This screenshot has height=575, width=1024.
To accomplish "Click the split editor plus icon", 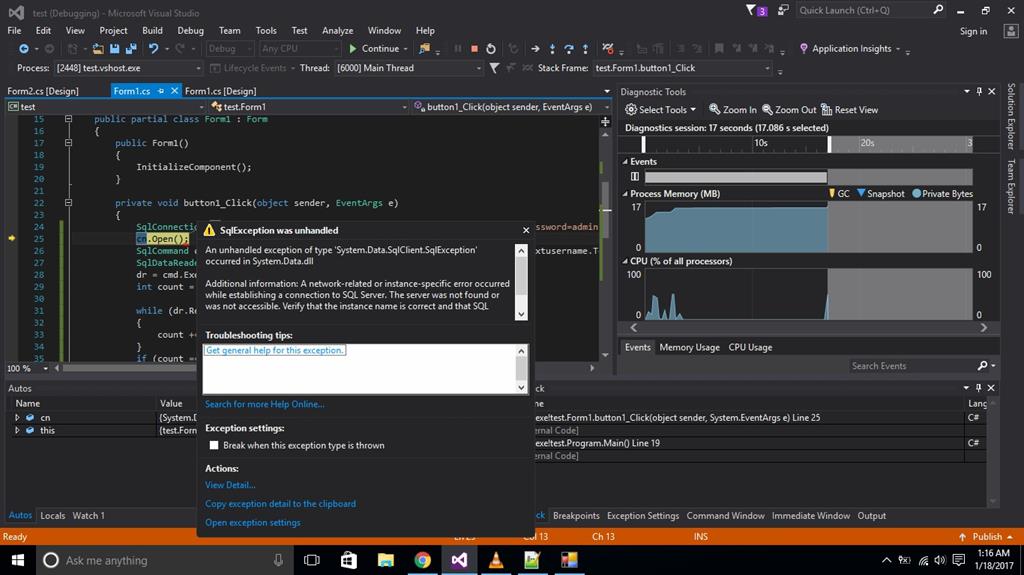I will [x=605, y=122].
